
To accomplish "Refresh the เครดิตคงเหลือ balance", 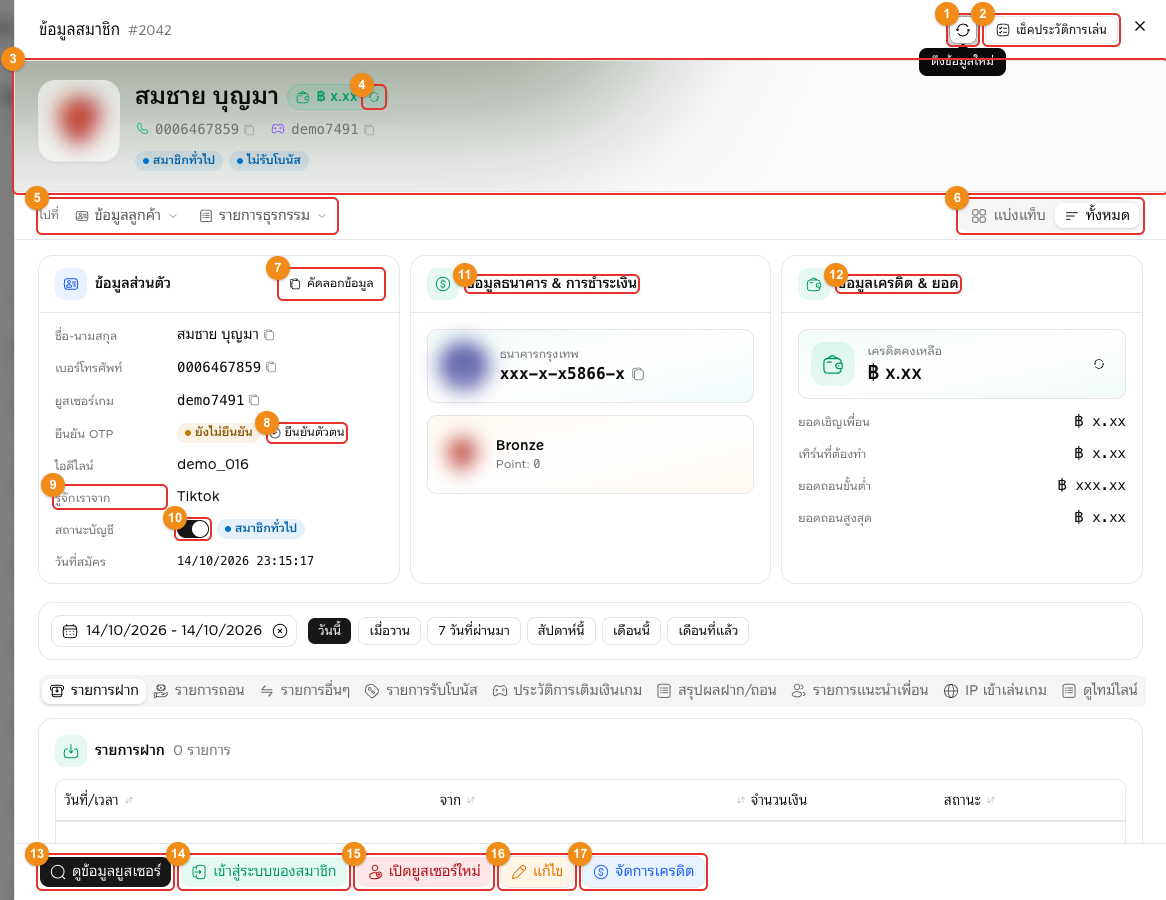I will (x=1099, y=364).
